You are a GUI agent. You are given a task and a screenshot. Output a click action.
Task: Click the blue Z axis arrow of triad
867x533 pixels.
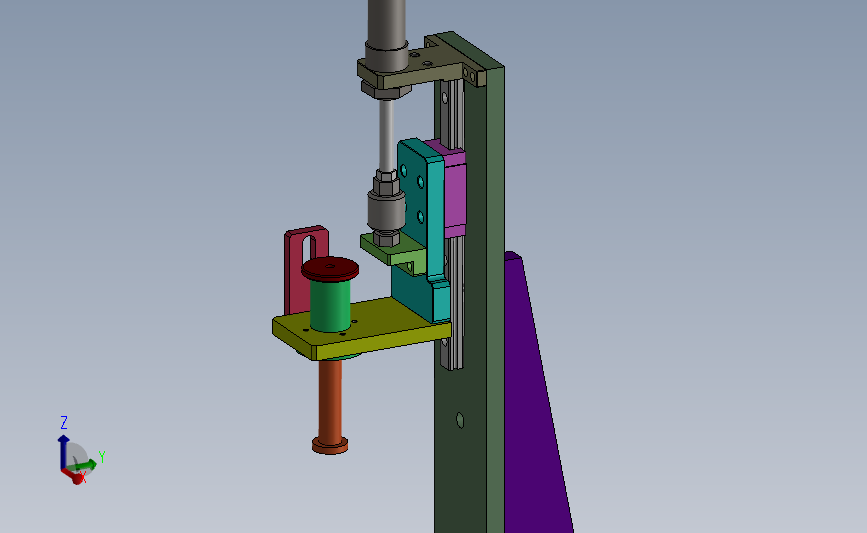click(x=63, y=452)
